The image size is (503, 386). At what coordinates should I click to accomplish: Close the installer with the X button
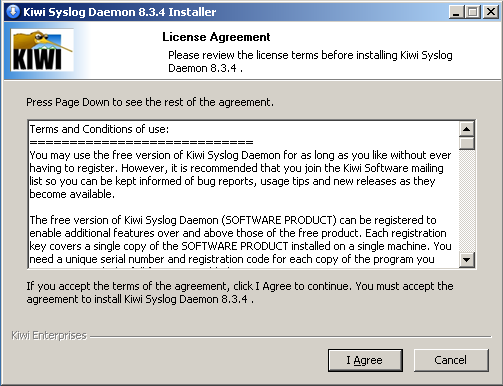click(x=491, y=12)
